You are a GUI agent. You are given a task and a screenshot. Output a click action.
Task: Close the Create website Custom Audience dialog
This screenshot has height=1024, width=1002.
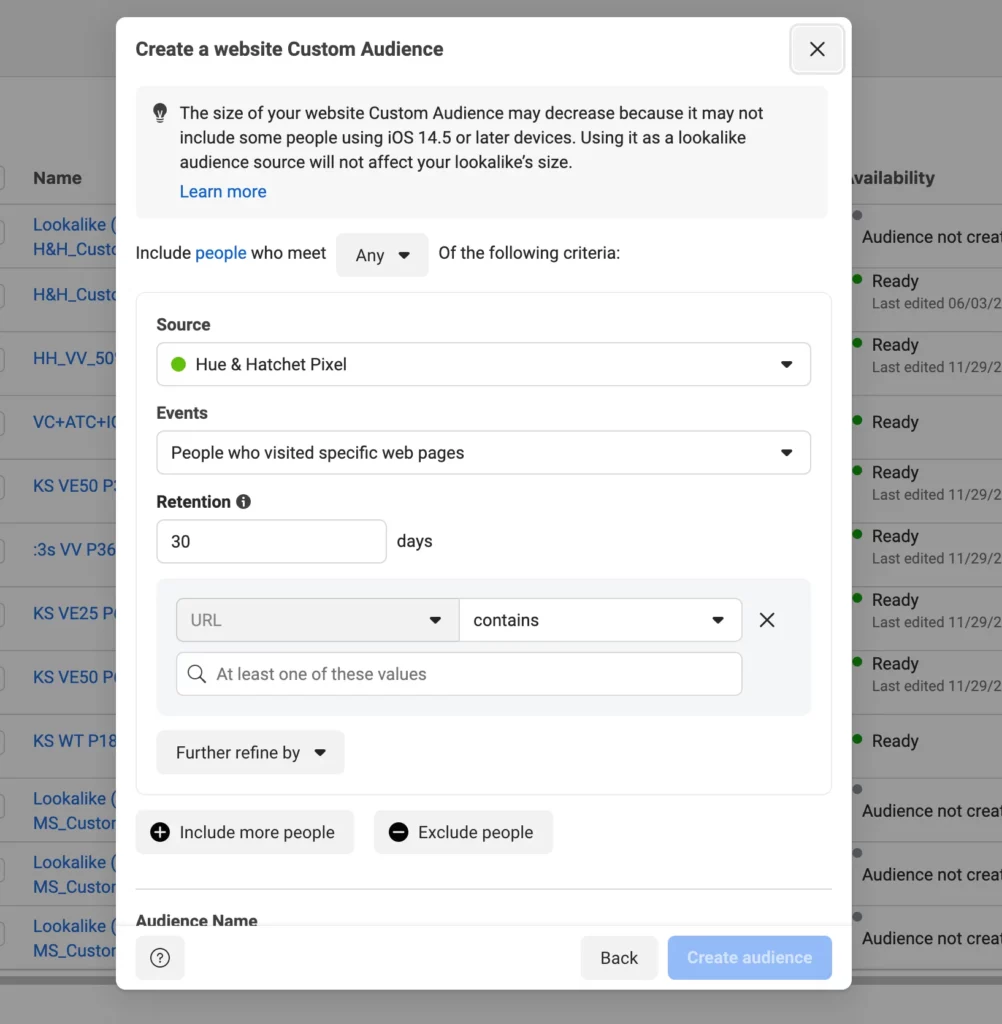817,49
